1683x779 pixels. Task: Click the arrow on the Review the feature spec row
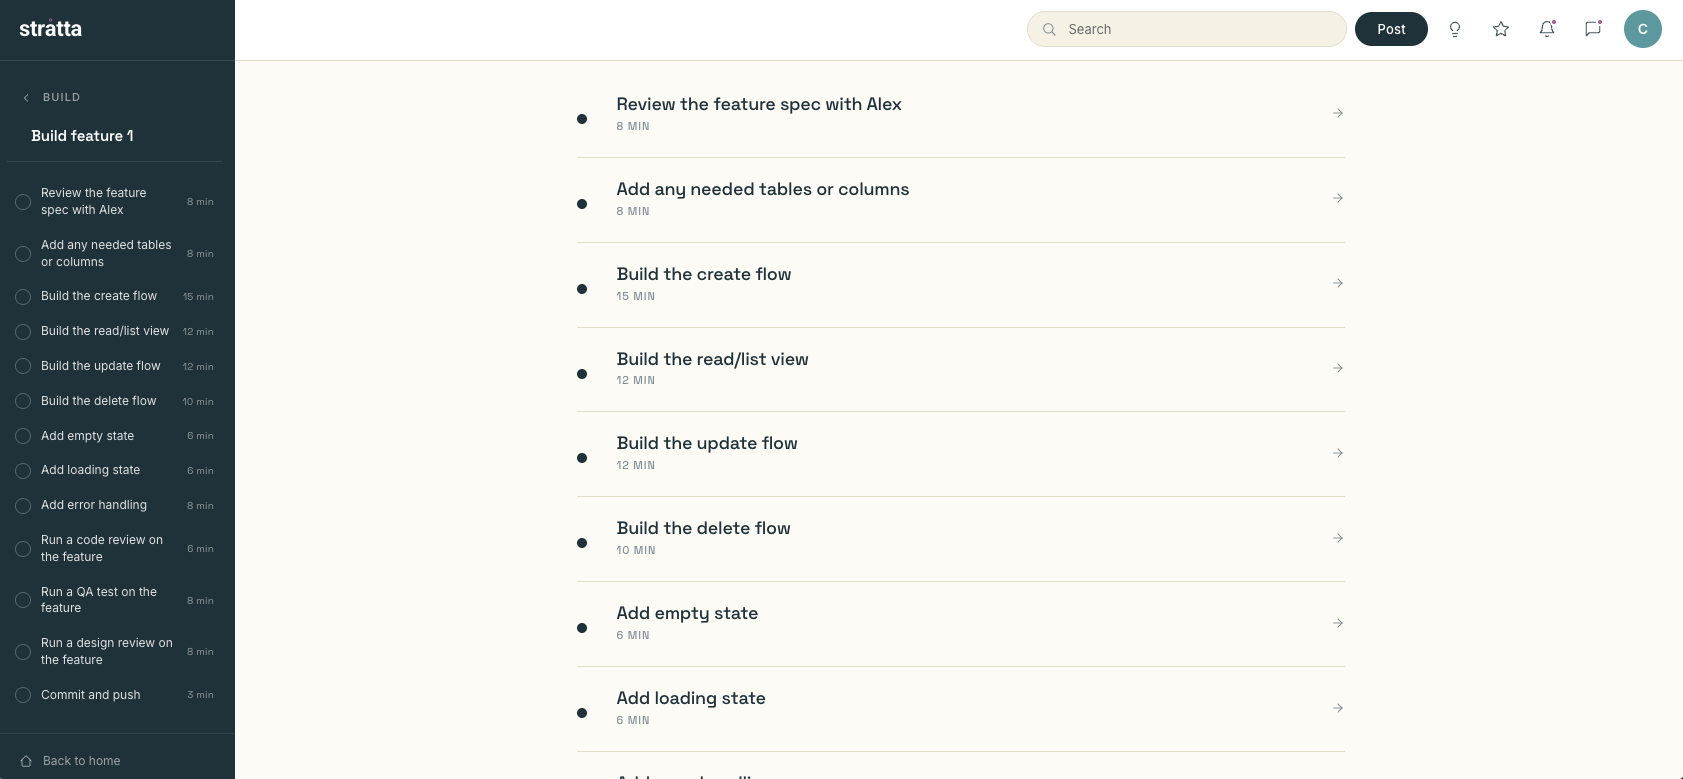point(1338,113)
